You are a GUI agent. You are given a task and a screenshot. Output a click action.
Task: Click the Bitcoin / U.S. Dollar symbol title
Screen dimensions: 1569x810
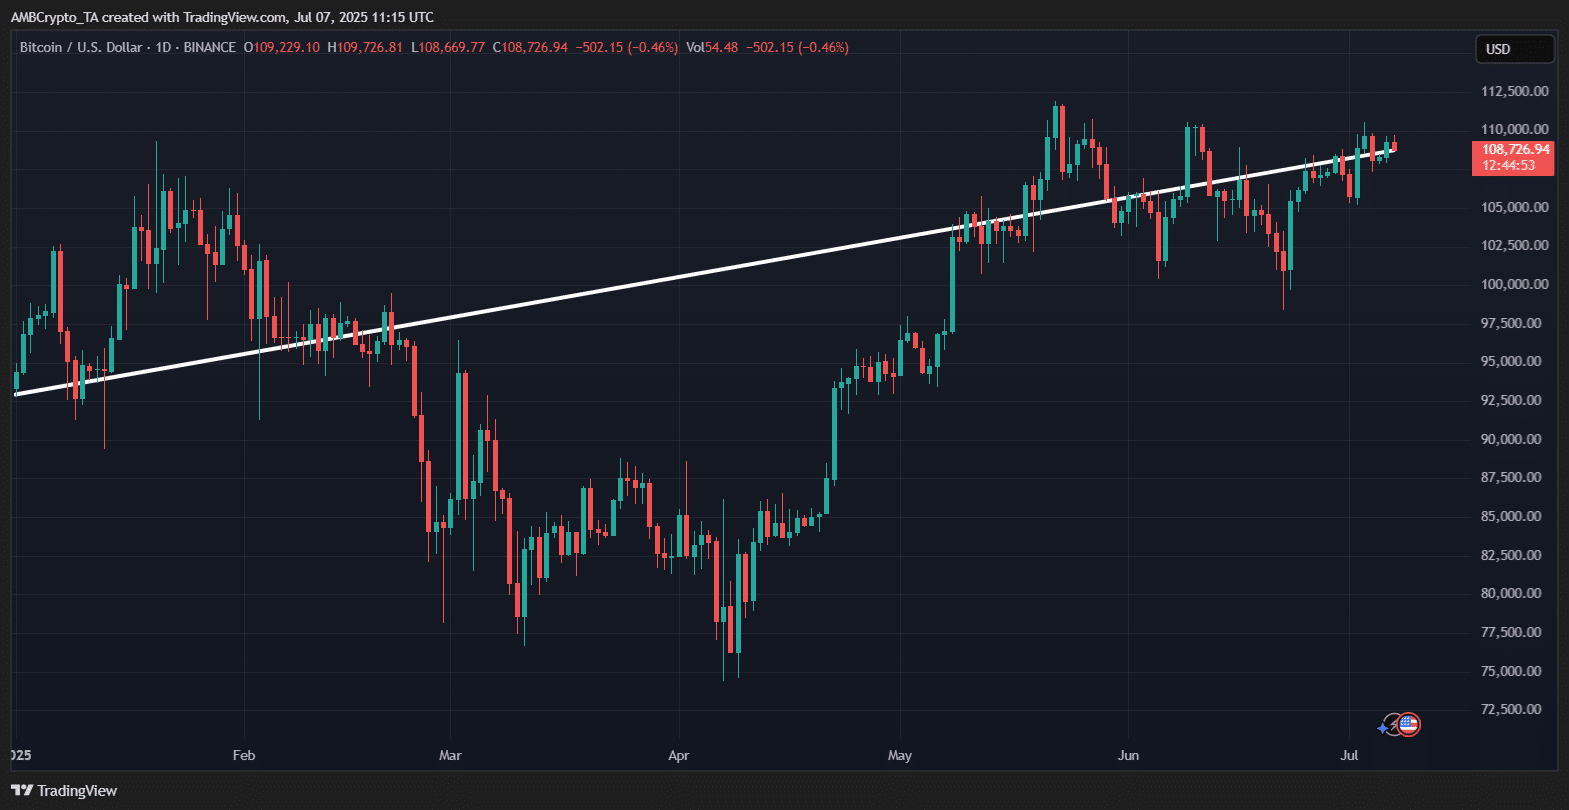pyautogui.click(x=81, y=47)
